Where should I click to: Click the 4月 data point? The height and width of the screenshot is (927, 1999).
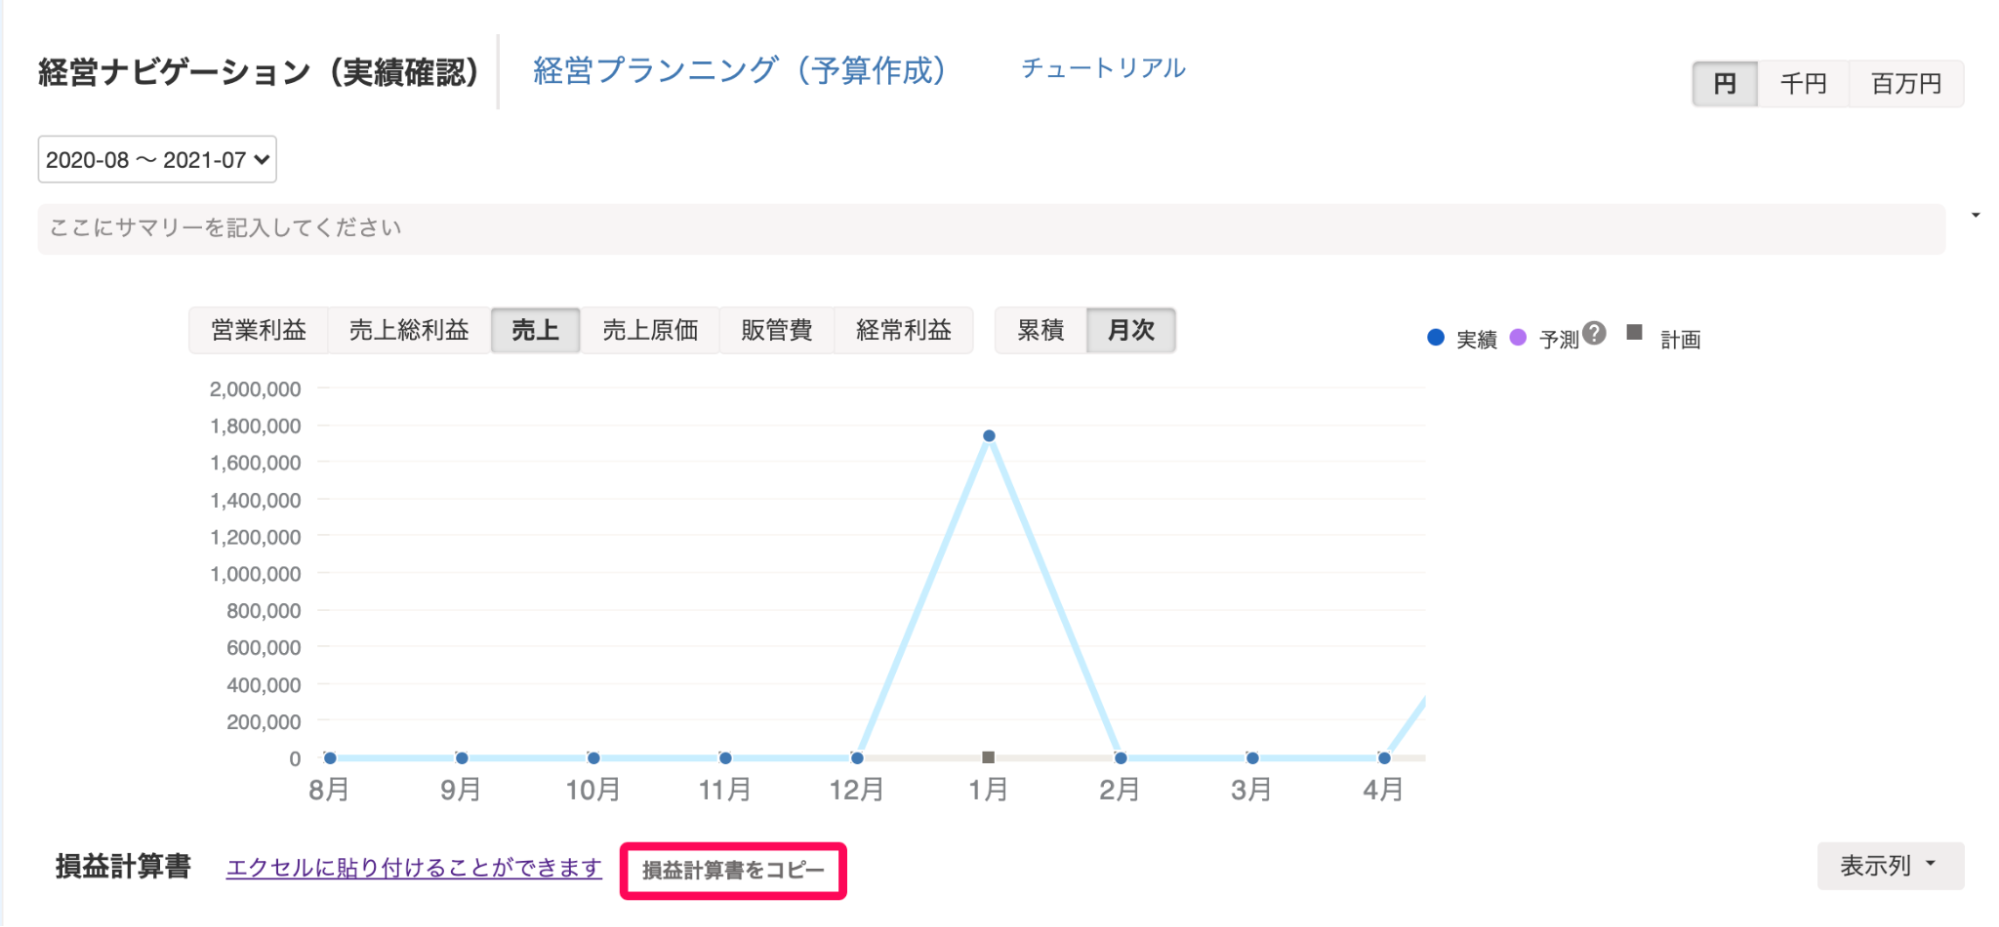point(1384,758)
